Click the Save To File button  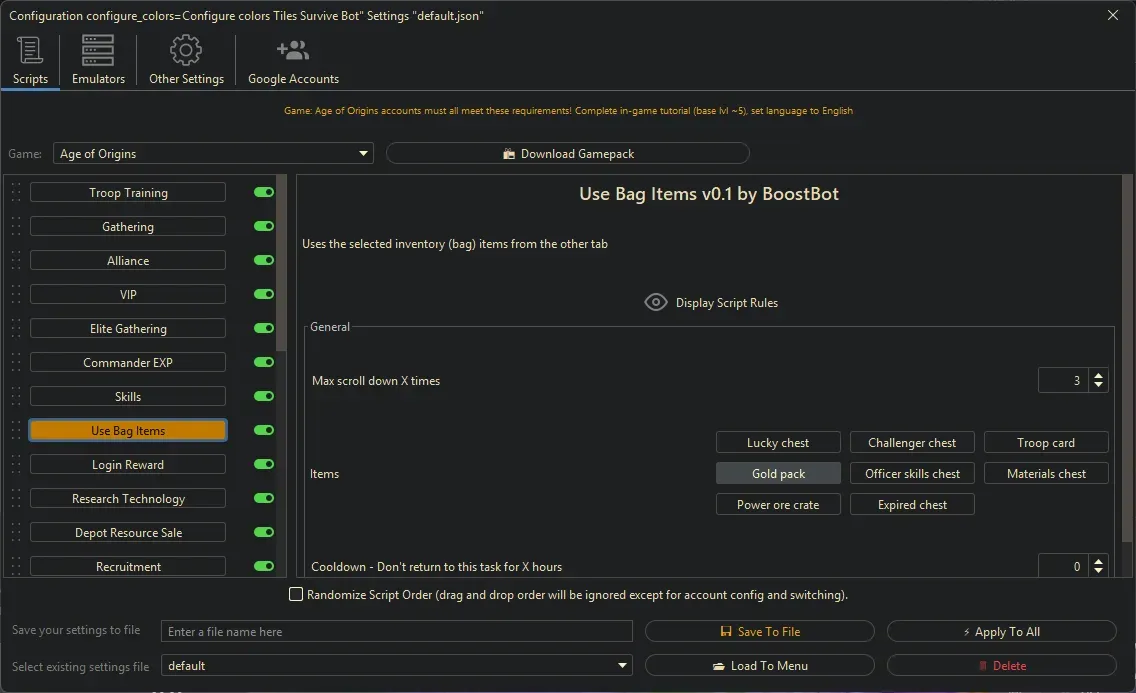760,631
